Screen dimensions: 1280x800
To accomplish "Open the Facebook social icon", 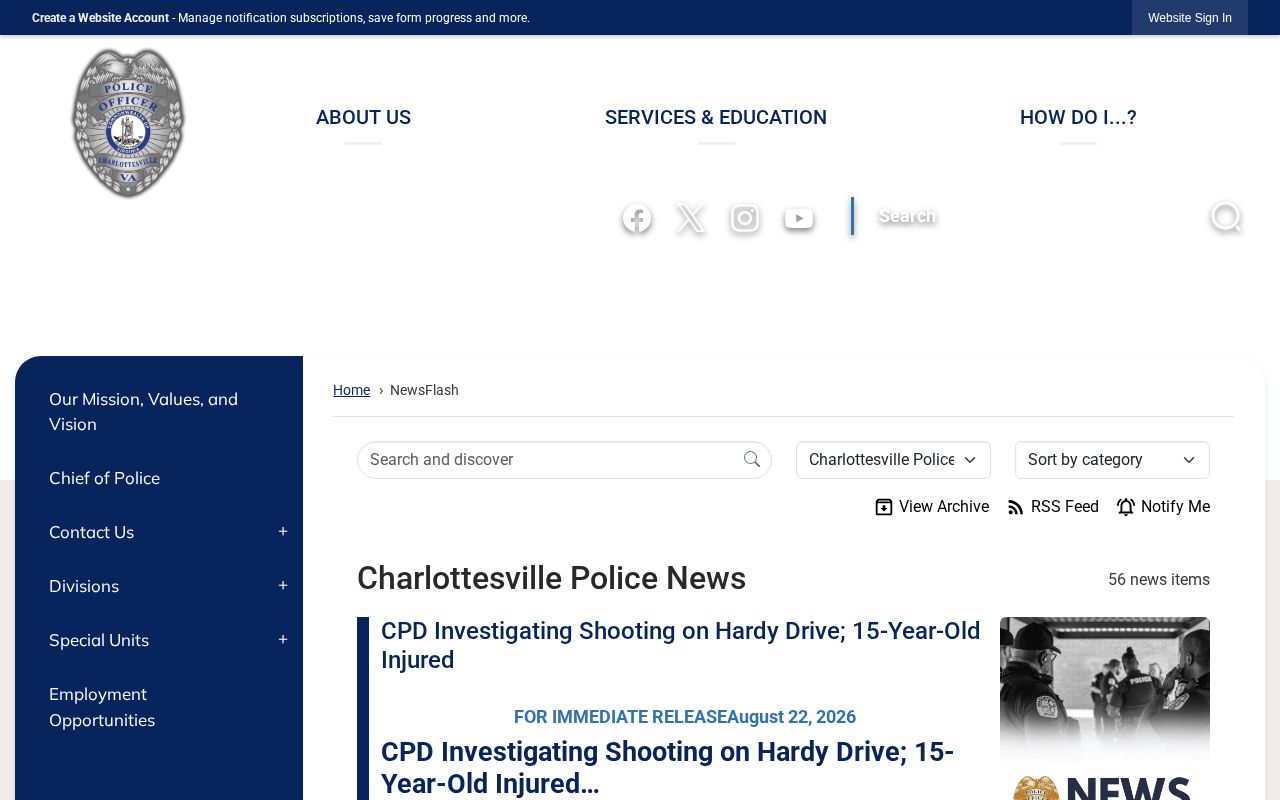I will click(637, 218).
